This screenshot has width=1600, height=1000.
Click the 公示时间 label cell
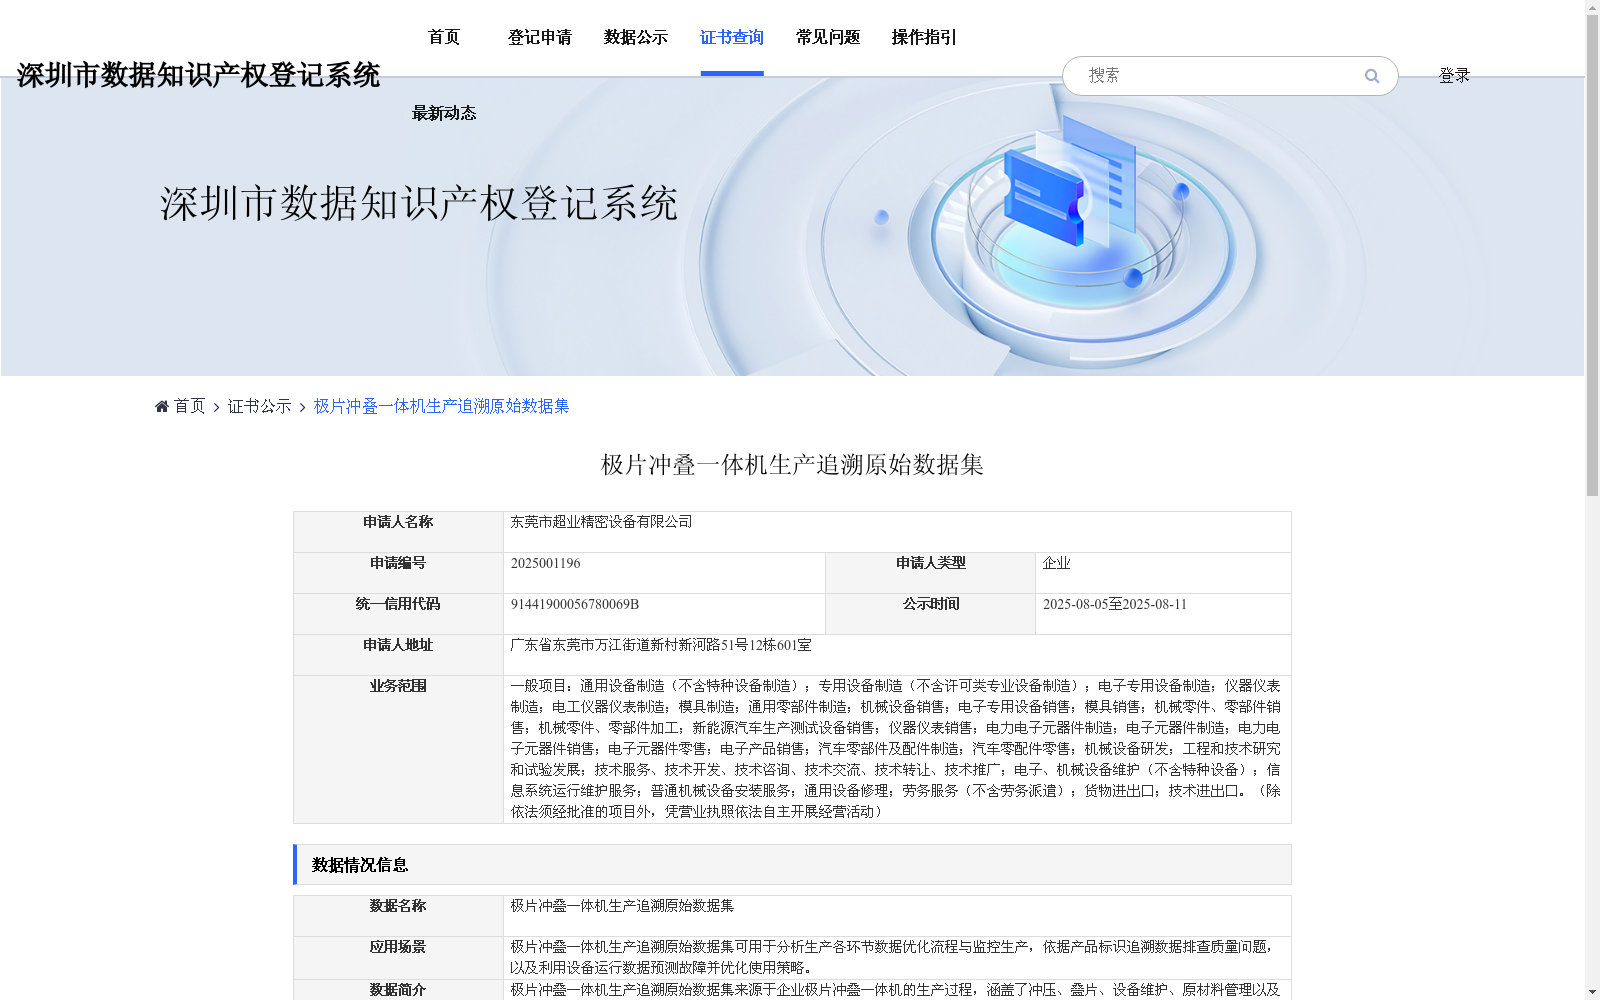pyautogui.click(x=930, y=614)
